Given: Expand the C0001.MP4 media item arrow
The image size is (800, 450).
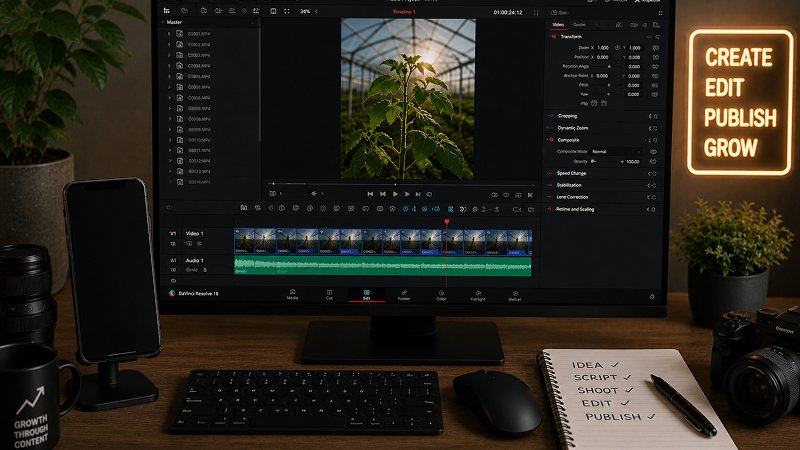Looking at the screenshot, I should tap(169, 34).
